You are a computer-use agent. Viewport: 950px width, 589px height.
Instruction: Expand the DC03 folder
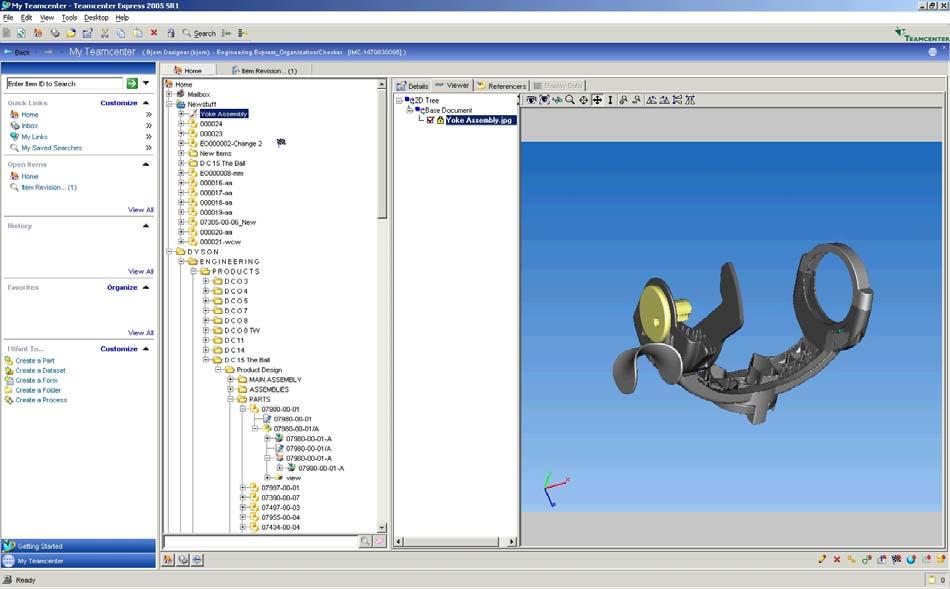tap(206, 281)
